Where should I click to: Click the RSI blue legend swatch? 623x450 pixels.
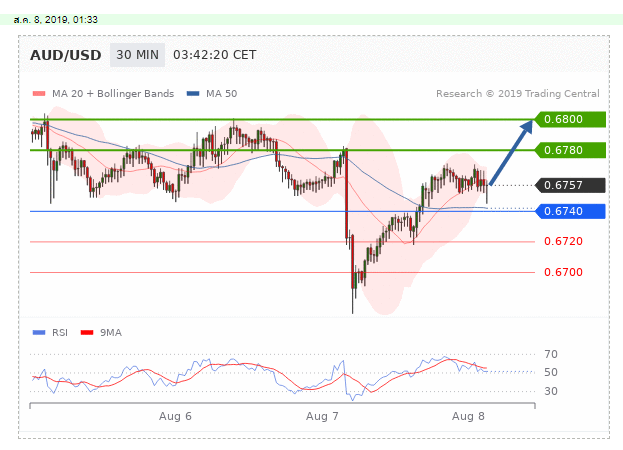pos(39,332)
